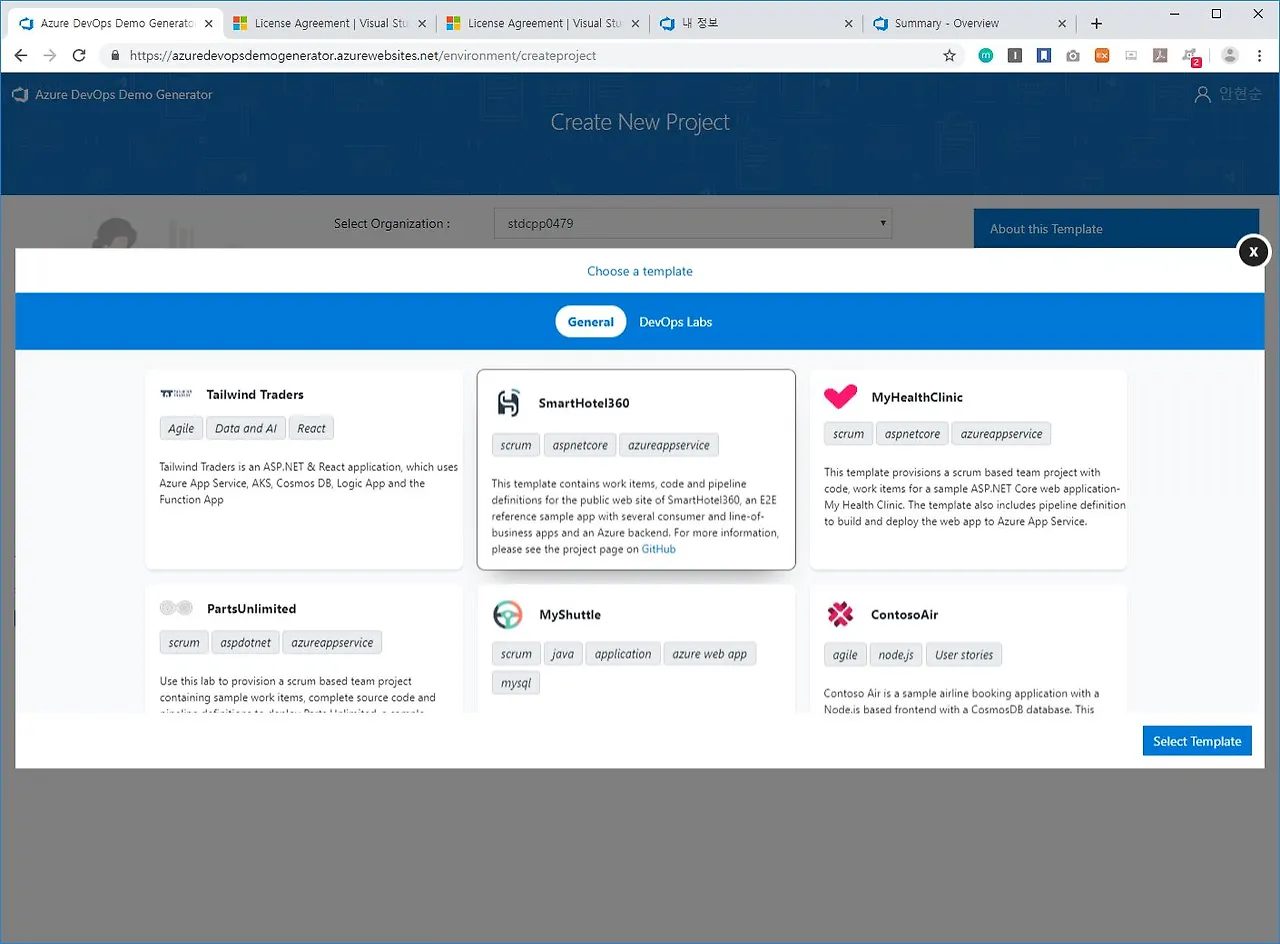
Task: Click the java tag on MyShuttle
Action: tap(563, 654)
